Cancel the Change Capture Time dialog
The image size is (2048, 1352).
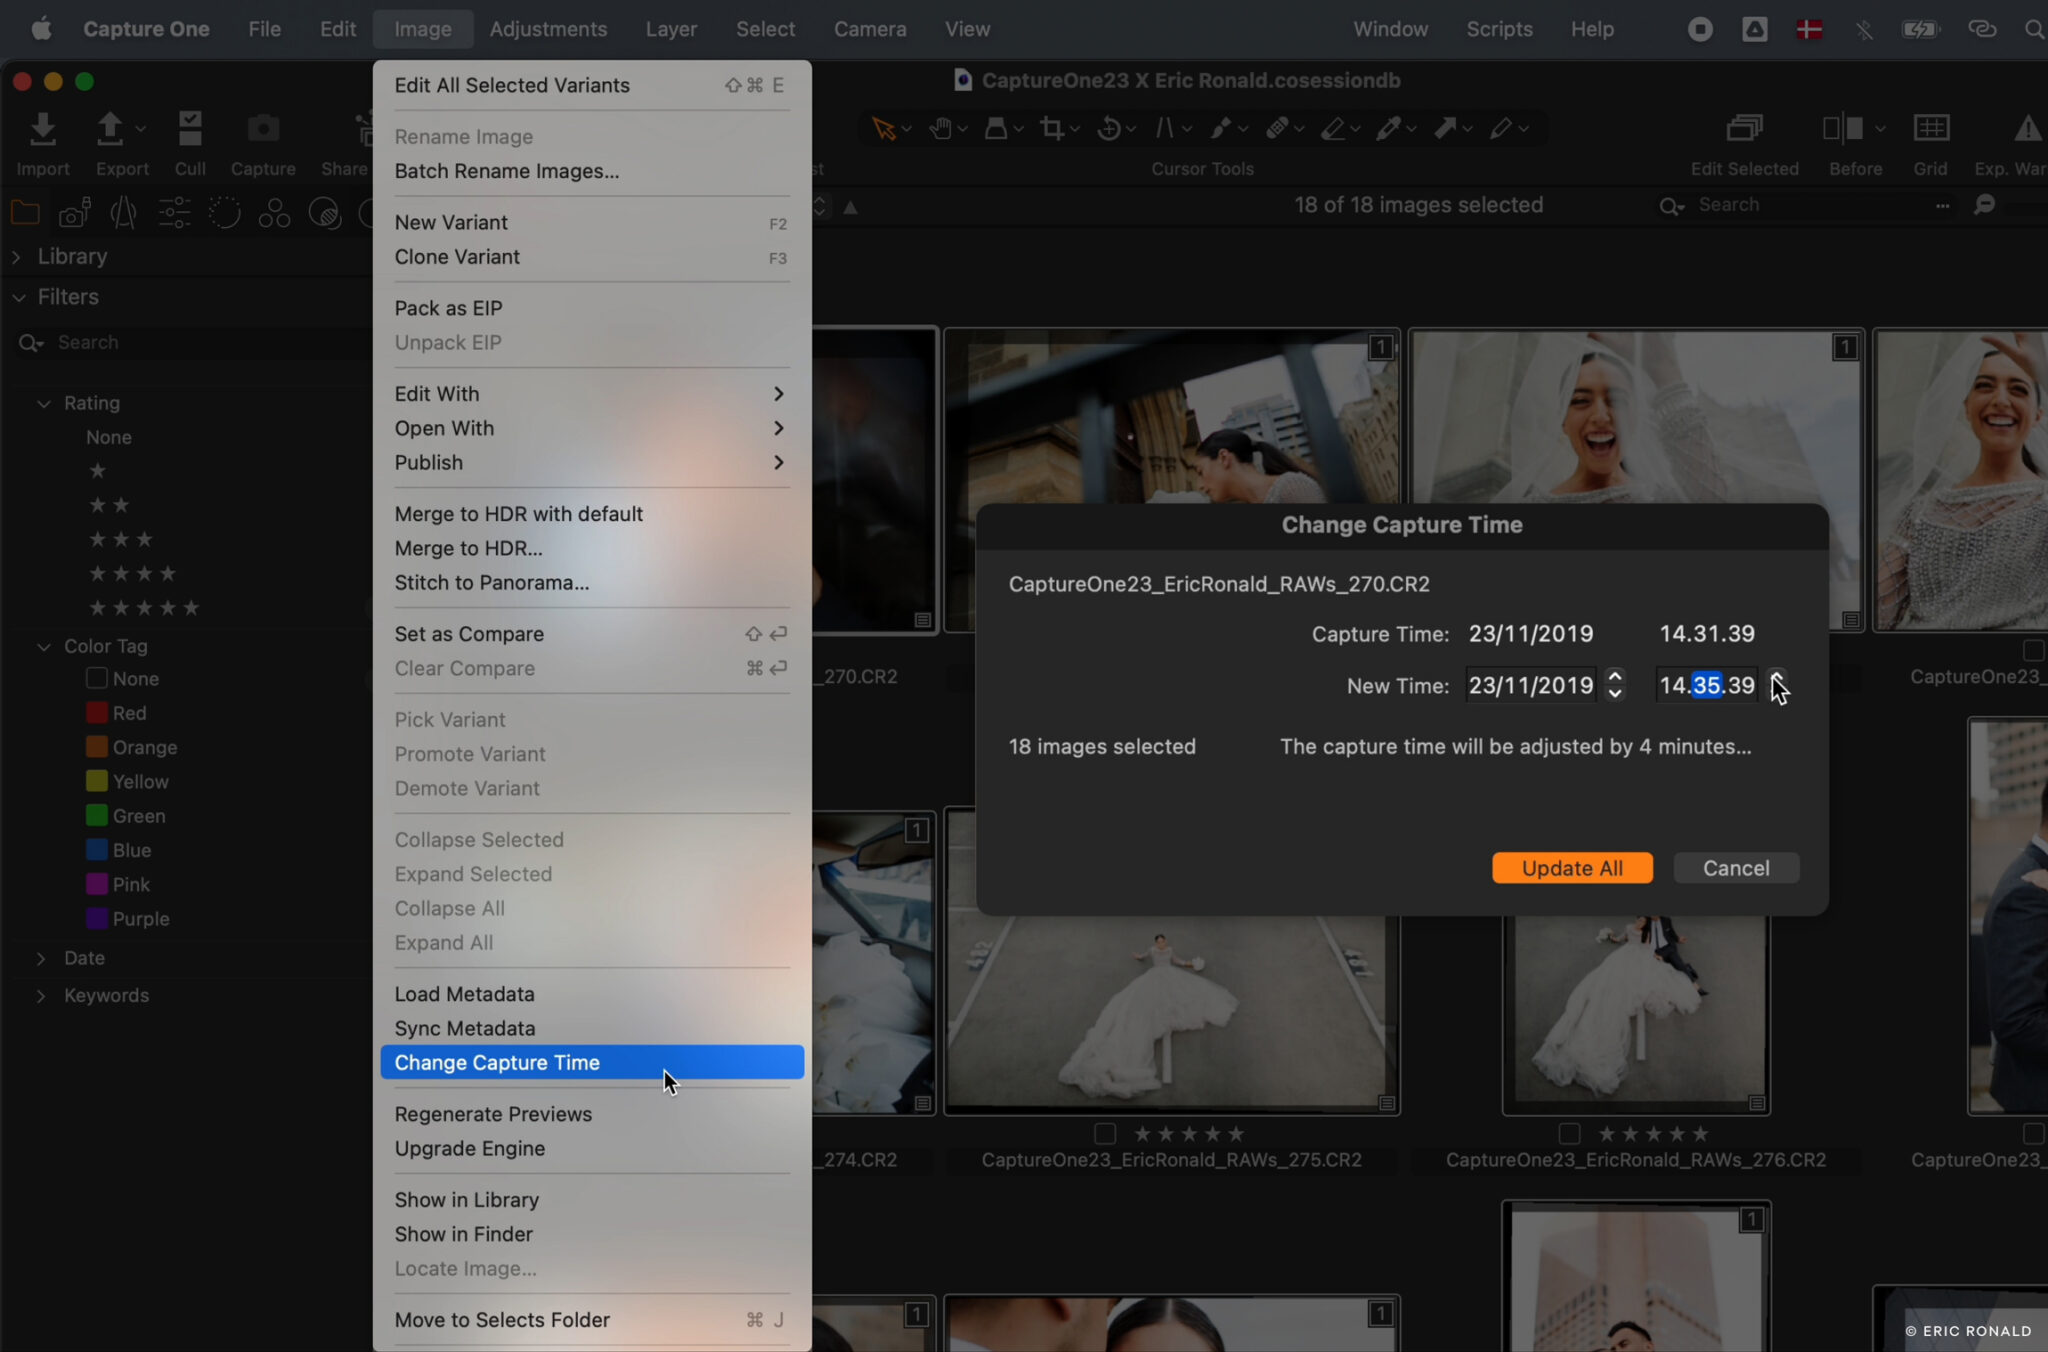tap(1735, 868)
